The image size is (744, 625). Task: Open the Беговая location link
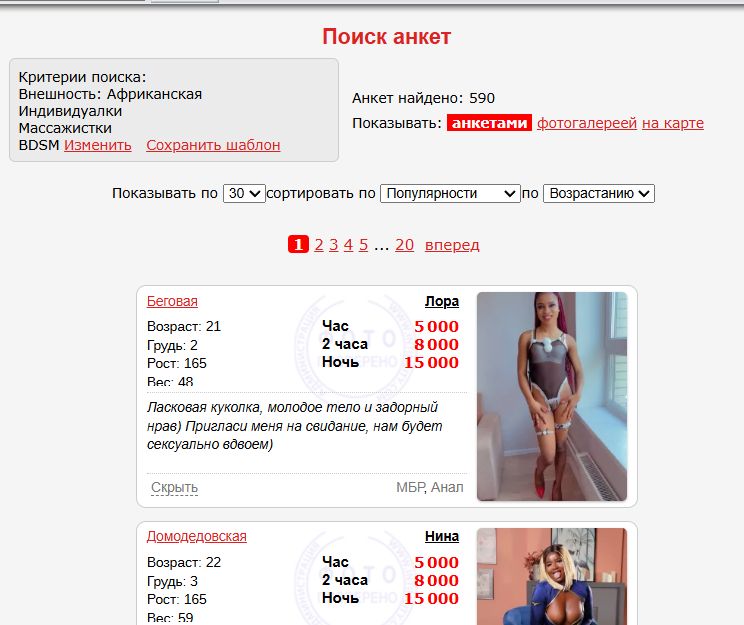click(172, 301)
